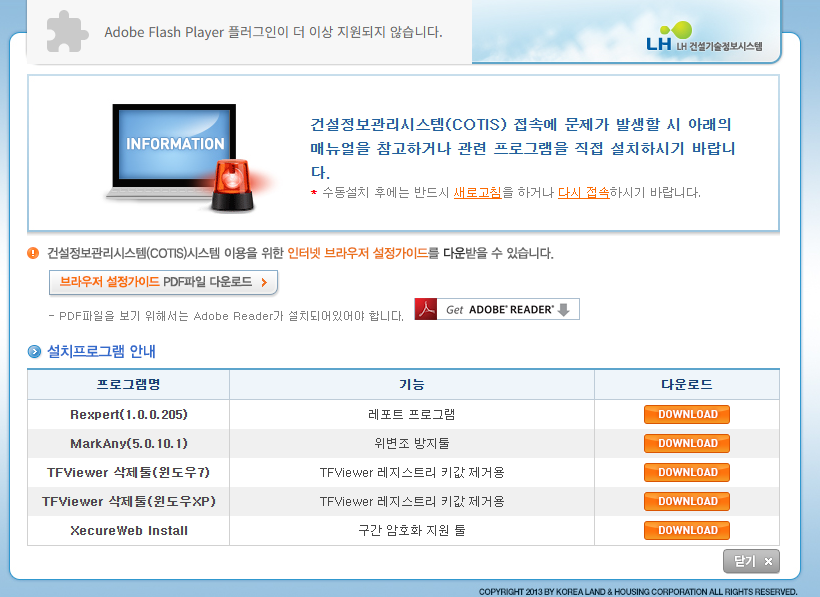This screenshot has height=597, width=820.
Task: Click the download arrow on the Get Adobe Reader badge
Action: (563, 308)
